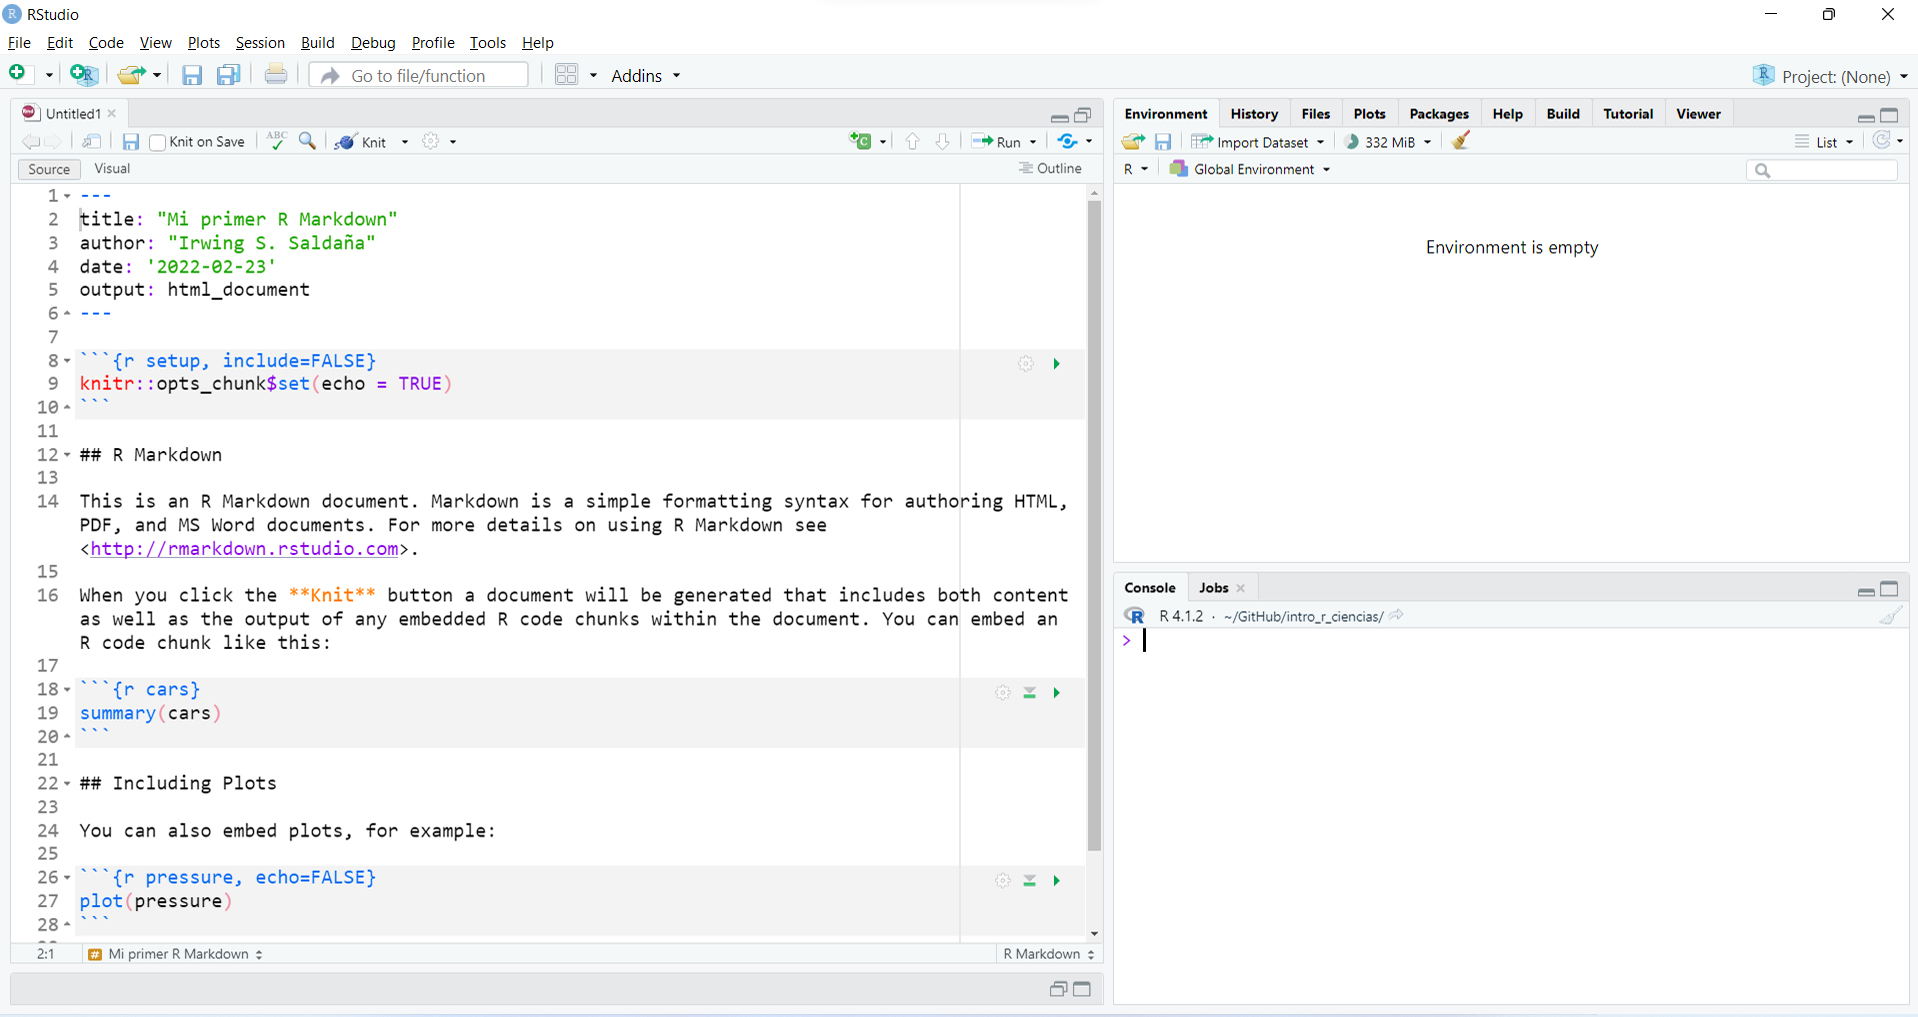Enable the Knit on Save checkbox

157,142
